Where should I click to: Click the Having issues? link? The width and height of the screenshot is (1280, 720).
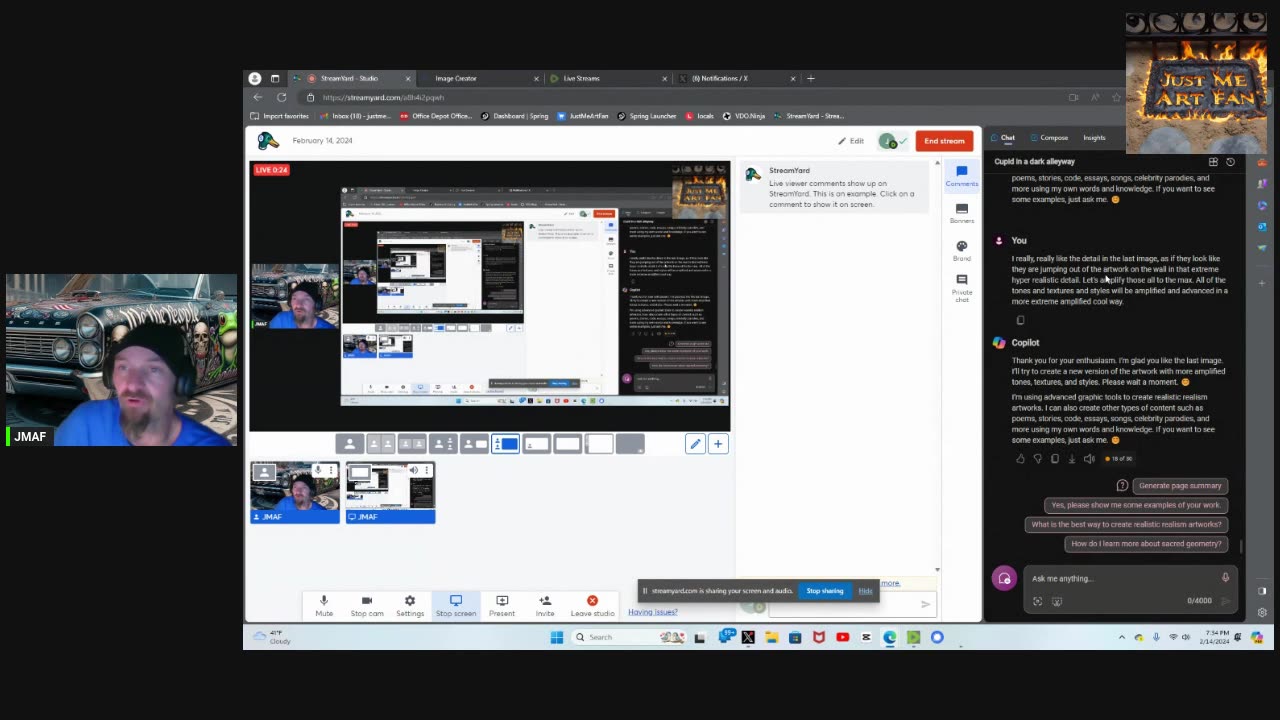(x=653, y=612)
